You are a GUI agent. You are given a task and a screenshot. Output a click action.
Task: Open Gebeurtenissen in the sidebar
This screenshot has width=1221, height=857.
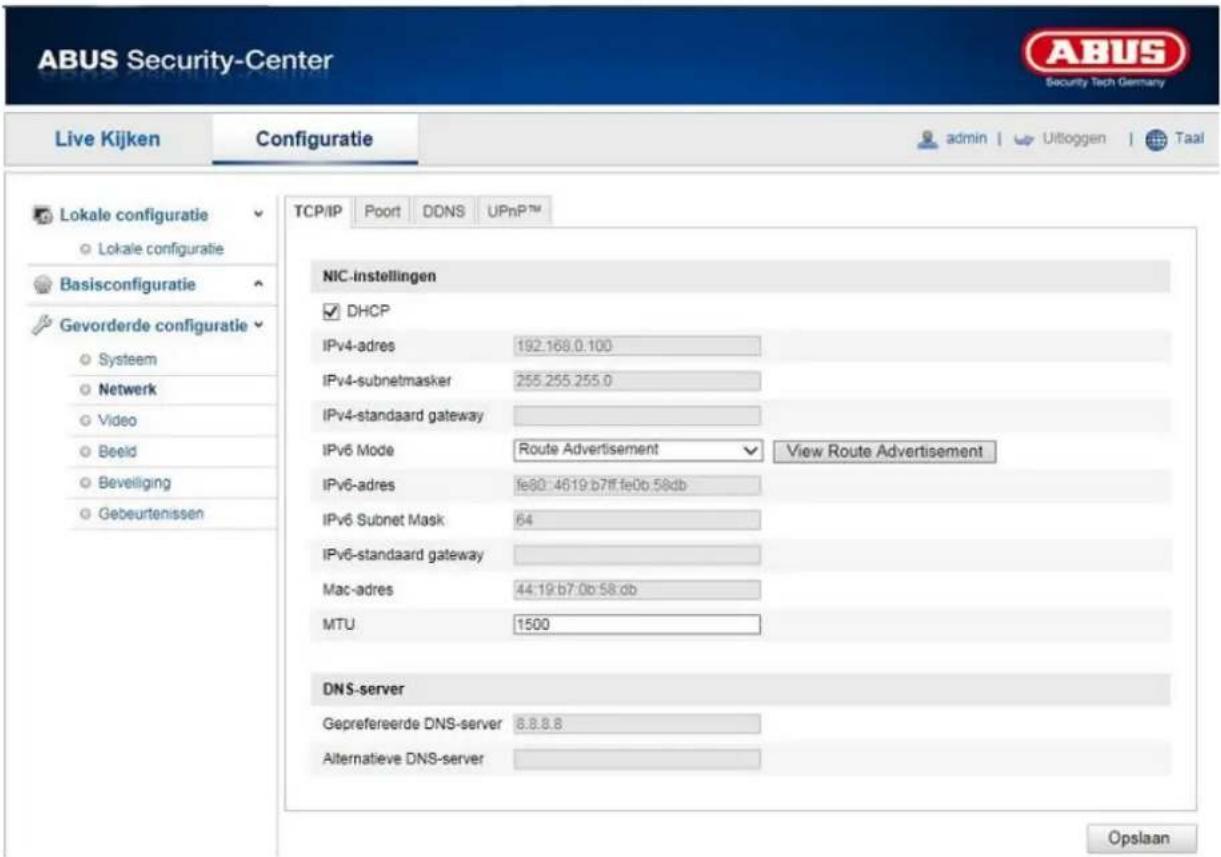point(151,514)
